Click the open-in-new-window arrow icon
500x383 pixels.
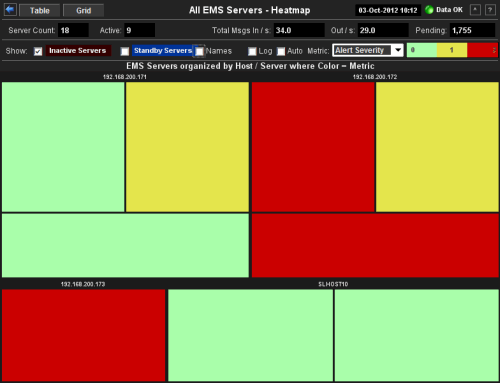tap(475, 10)
